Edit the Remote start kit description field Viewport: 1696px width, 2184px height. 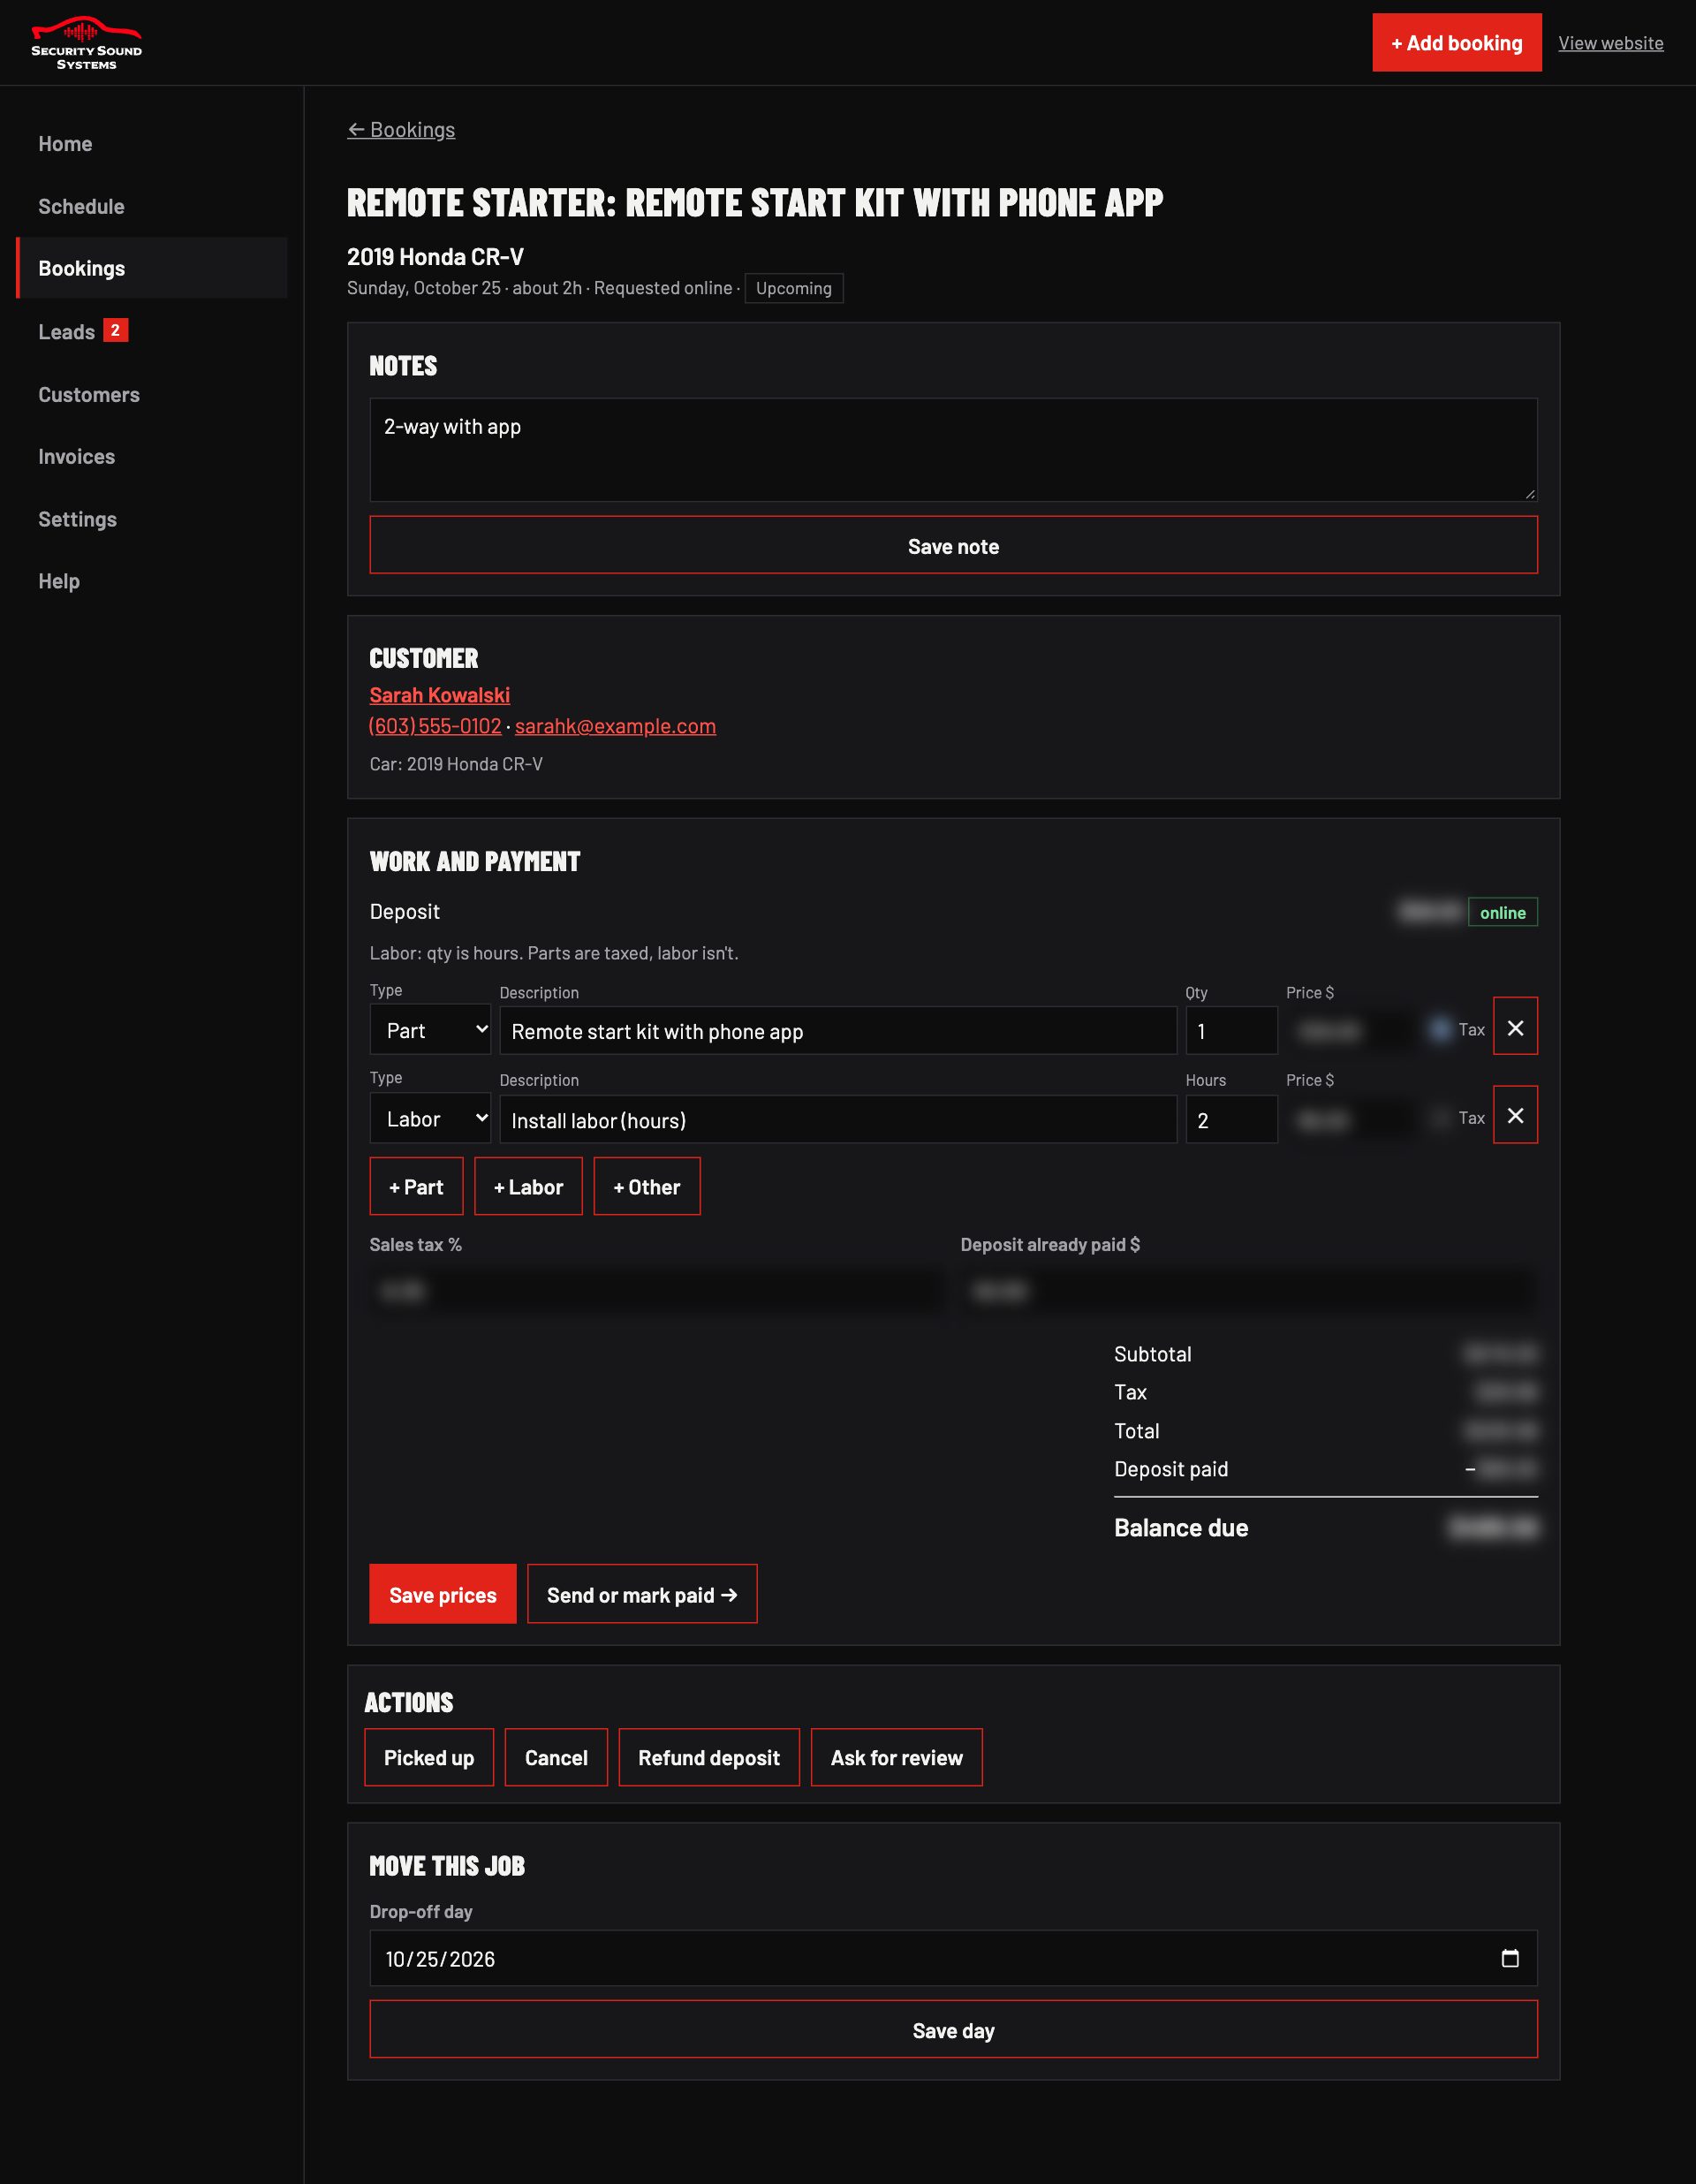point(838,1031)
